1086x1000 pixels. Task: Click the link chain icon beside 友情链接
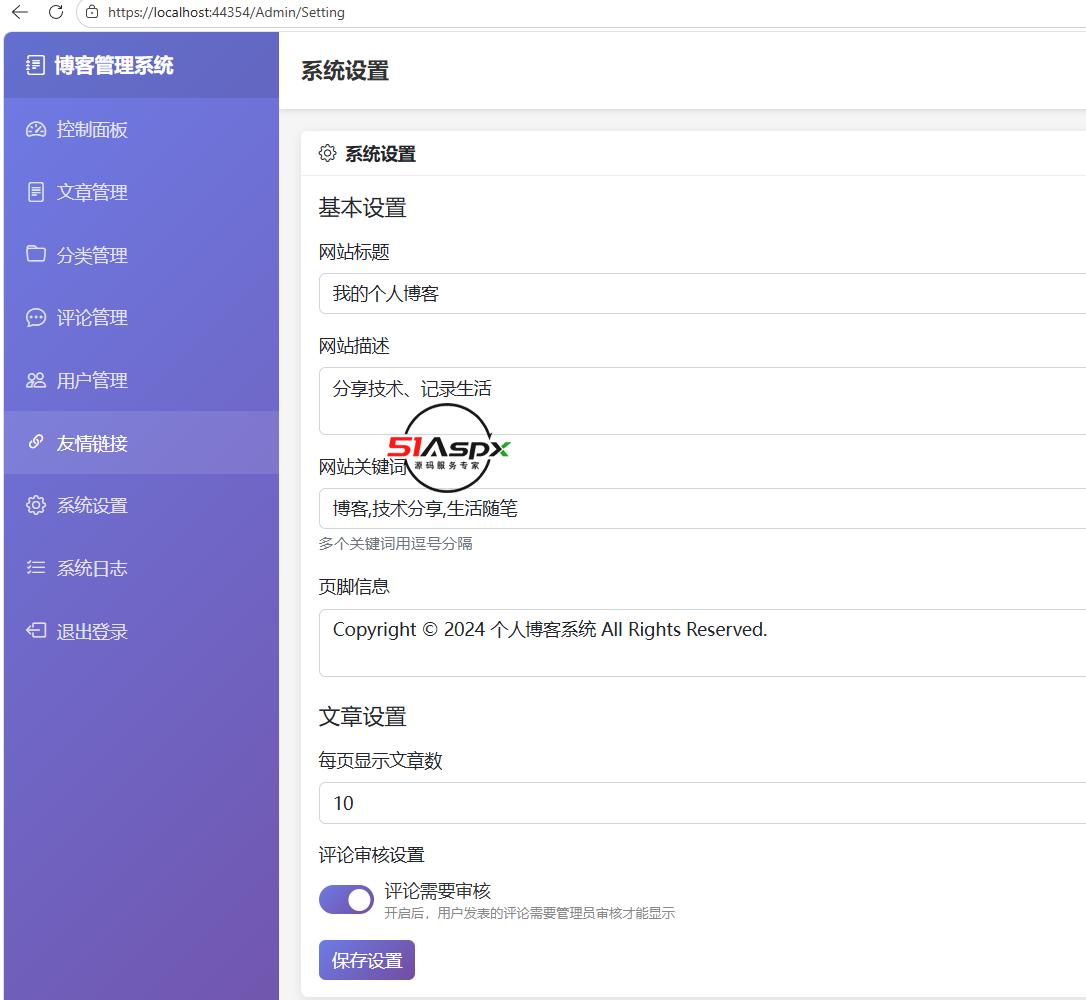coord(36,442)
